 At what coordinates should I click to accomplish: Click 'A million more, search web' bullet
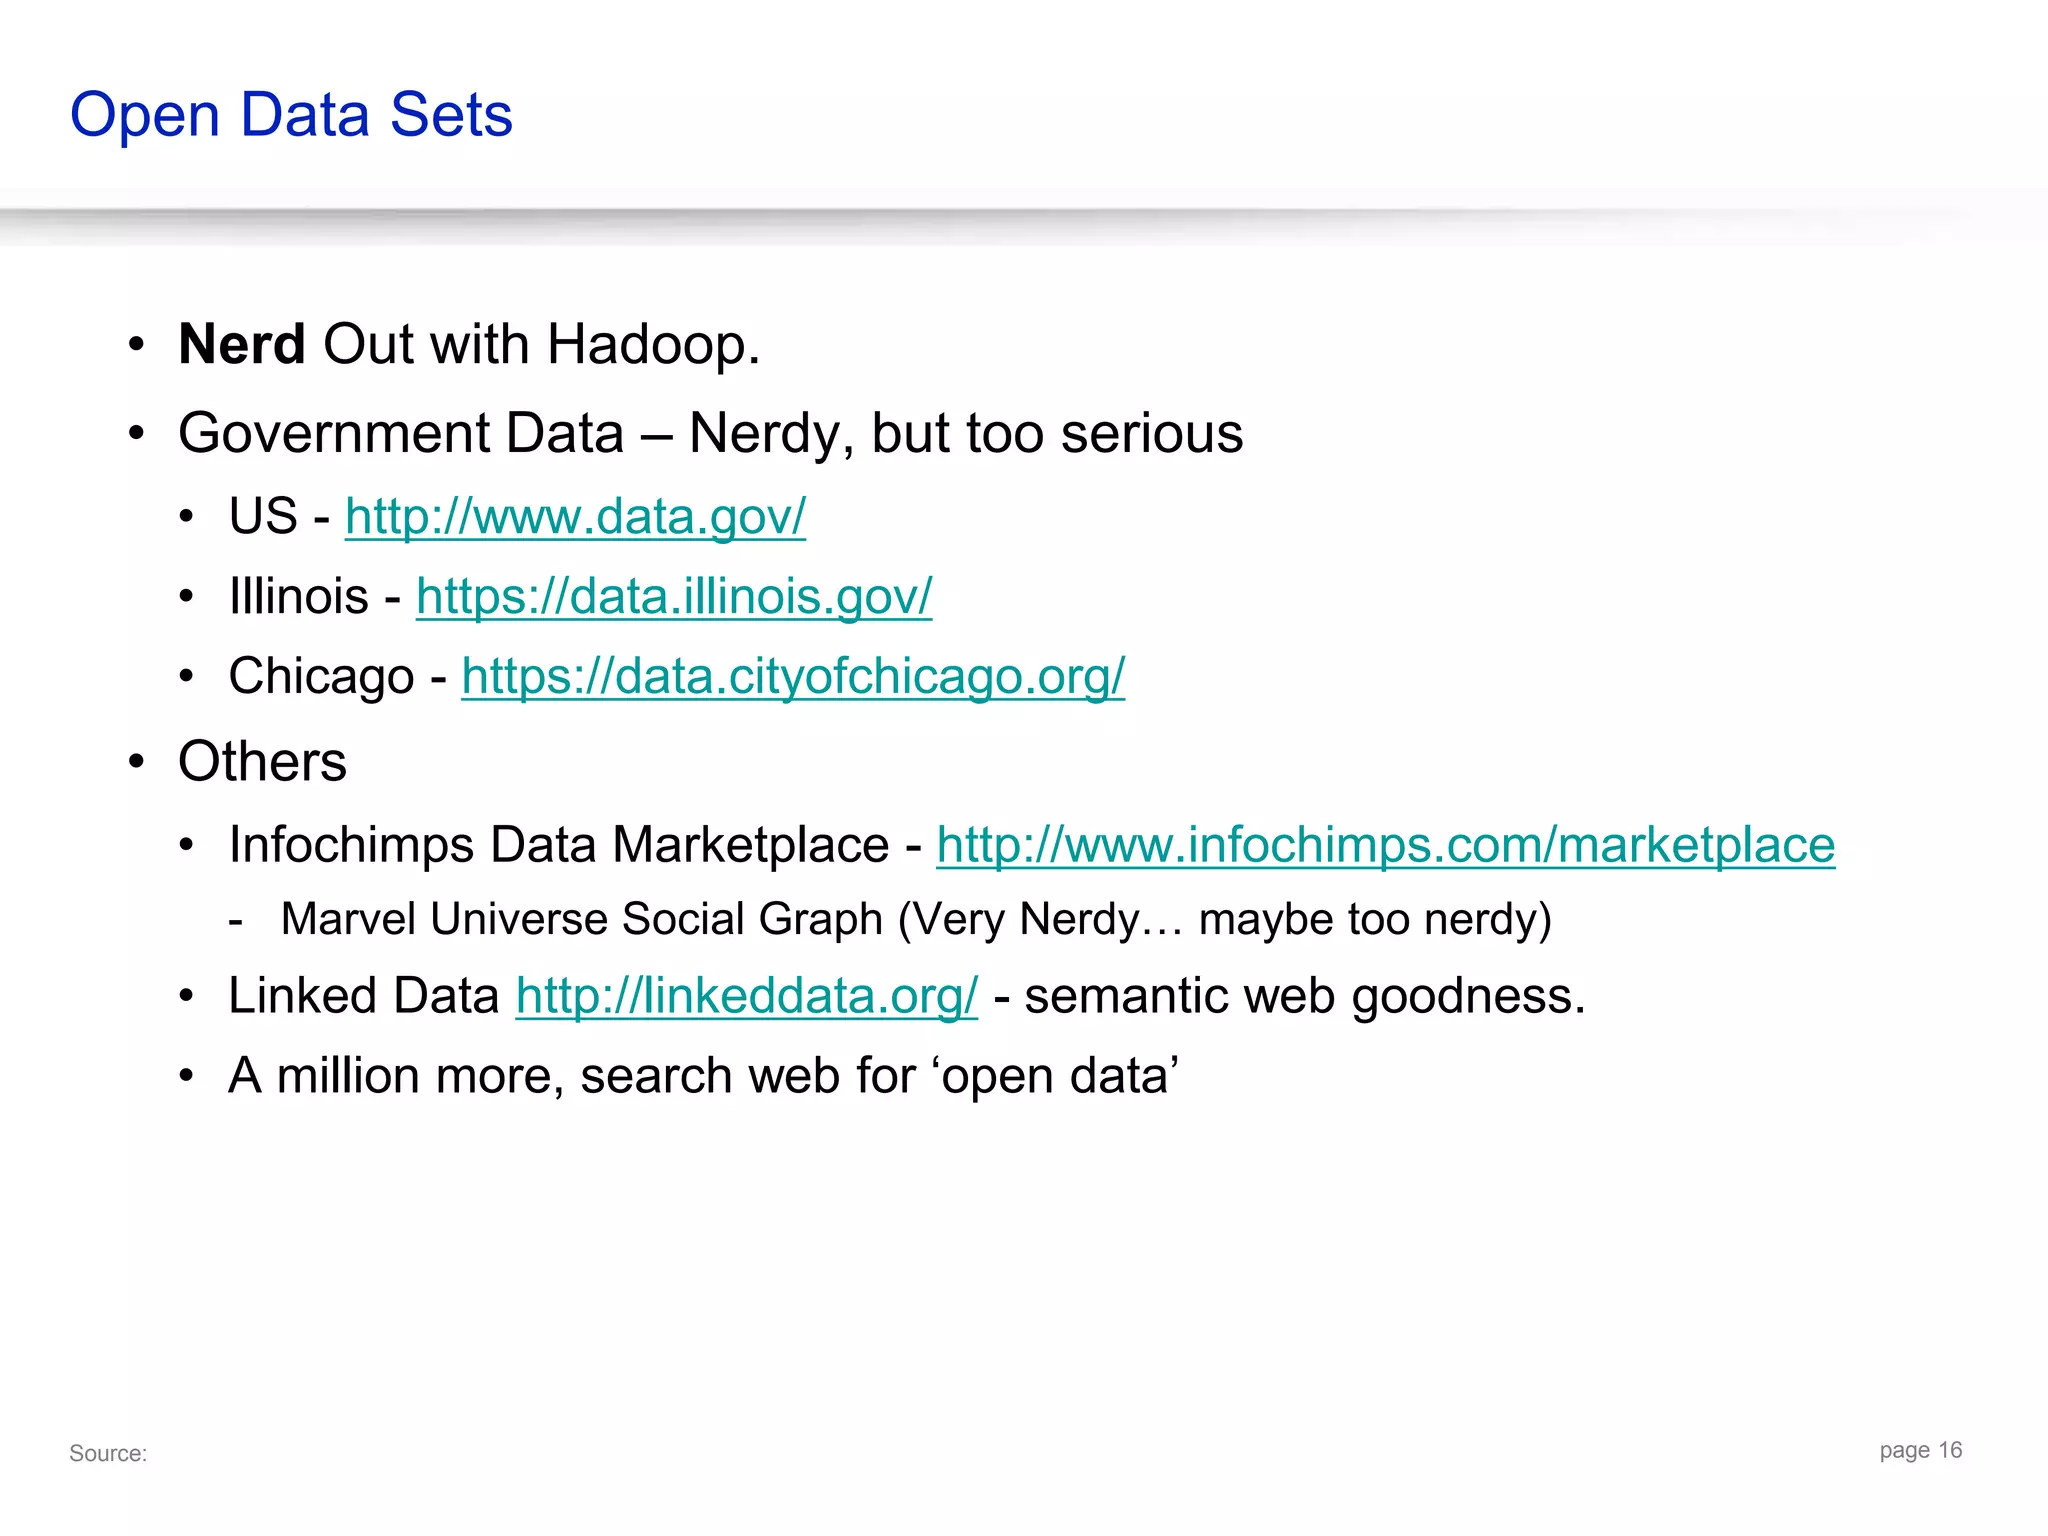[x=703, y=1077]
